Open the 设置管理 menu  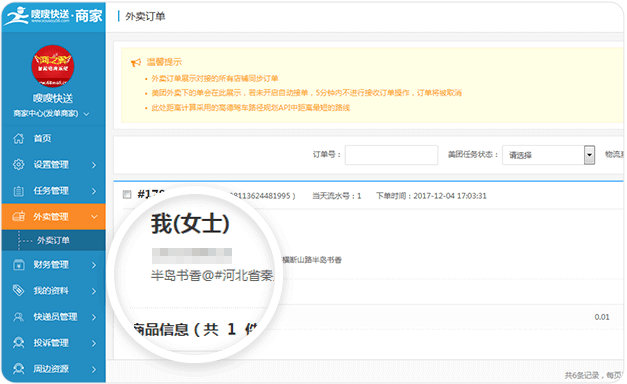tap(51, 164)
